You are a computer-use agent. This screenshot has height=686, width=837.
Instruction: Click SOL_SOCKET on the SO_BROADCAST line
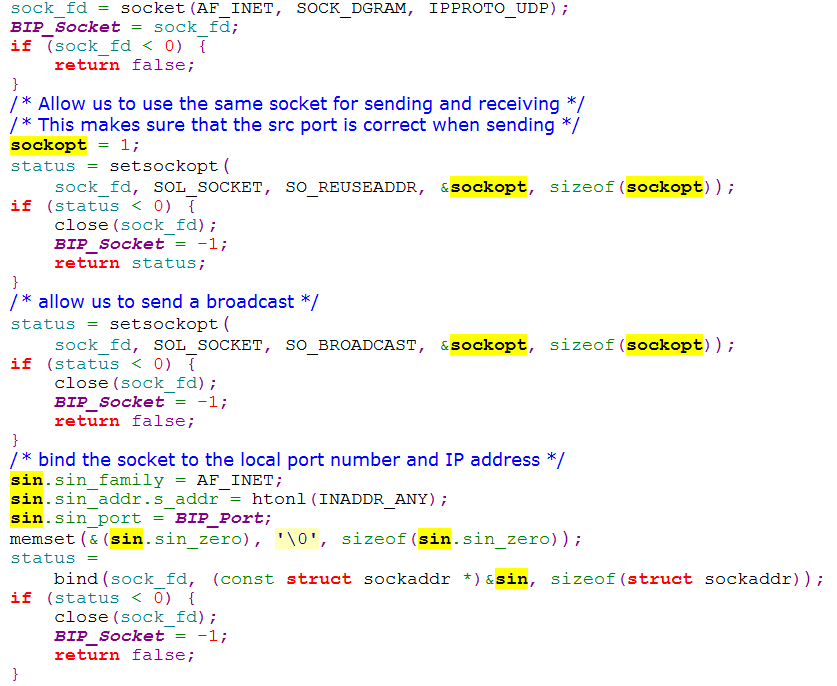(x=208, y=345)
